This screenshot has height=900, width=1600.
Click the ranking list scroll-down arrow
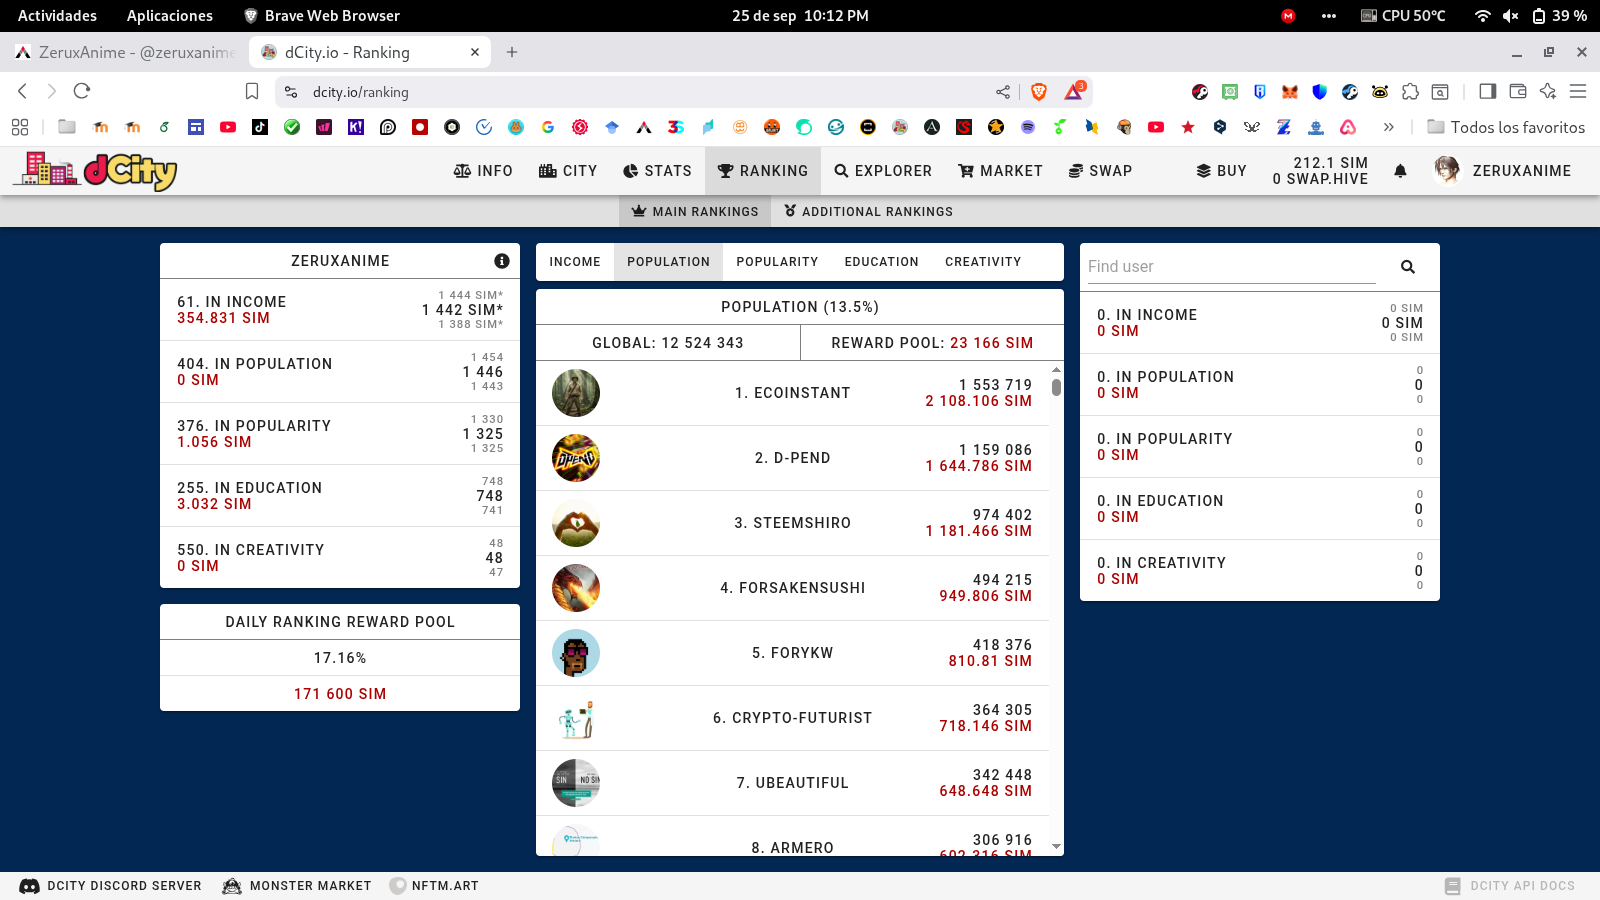click(1056, 847)
